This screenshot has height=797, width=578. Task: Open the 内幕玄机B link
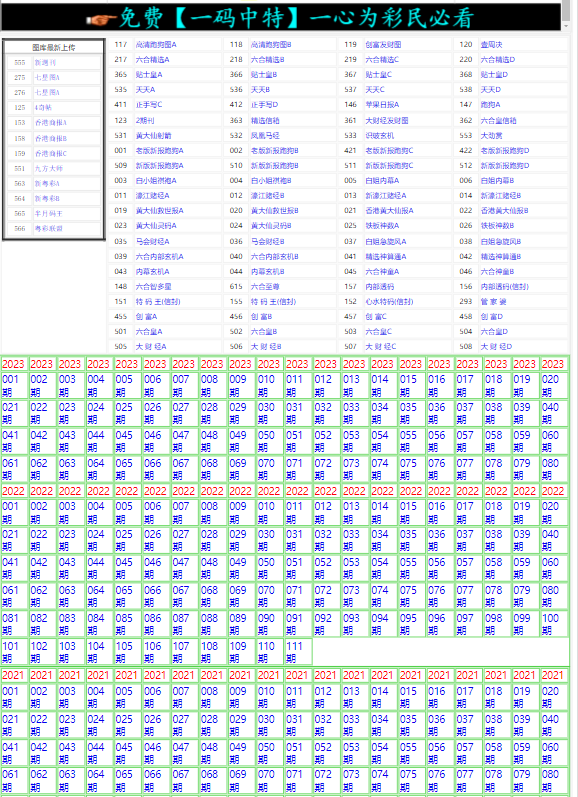coord(267,272)
